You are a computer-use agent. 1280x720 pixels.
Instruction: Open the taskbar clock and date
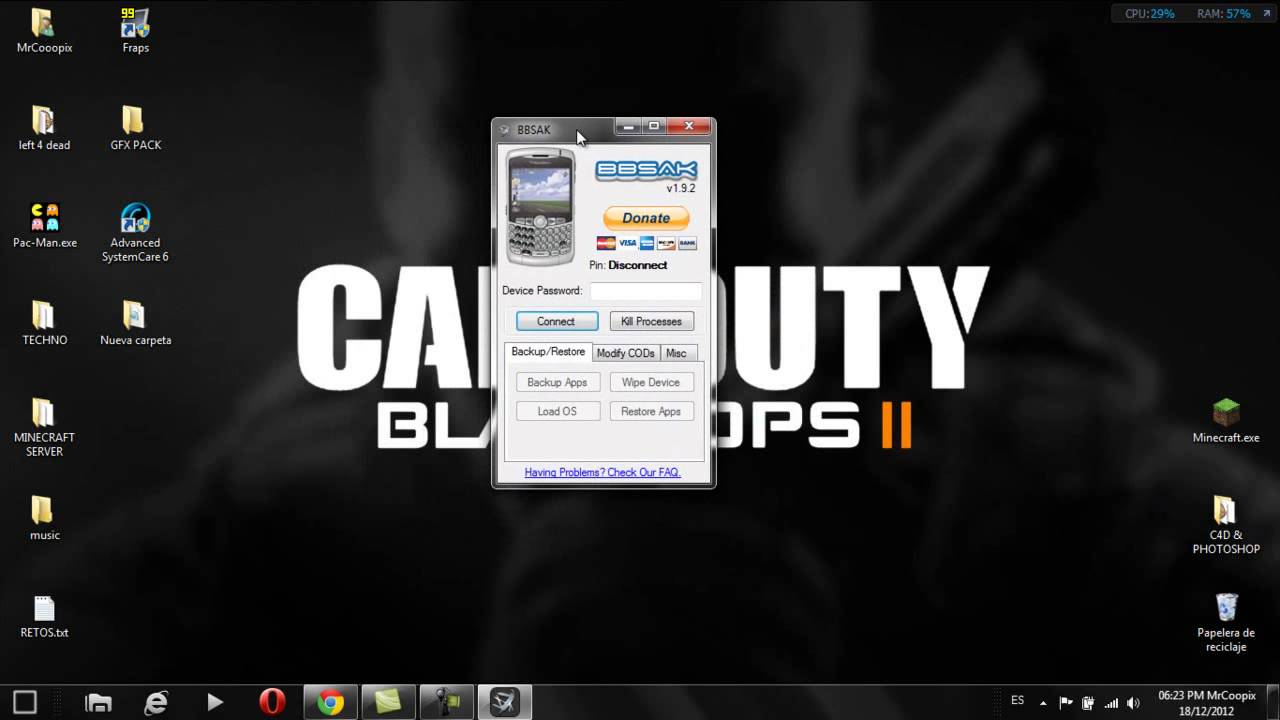coord(1206,703)
